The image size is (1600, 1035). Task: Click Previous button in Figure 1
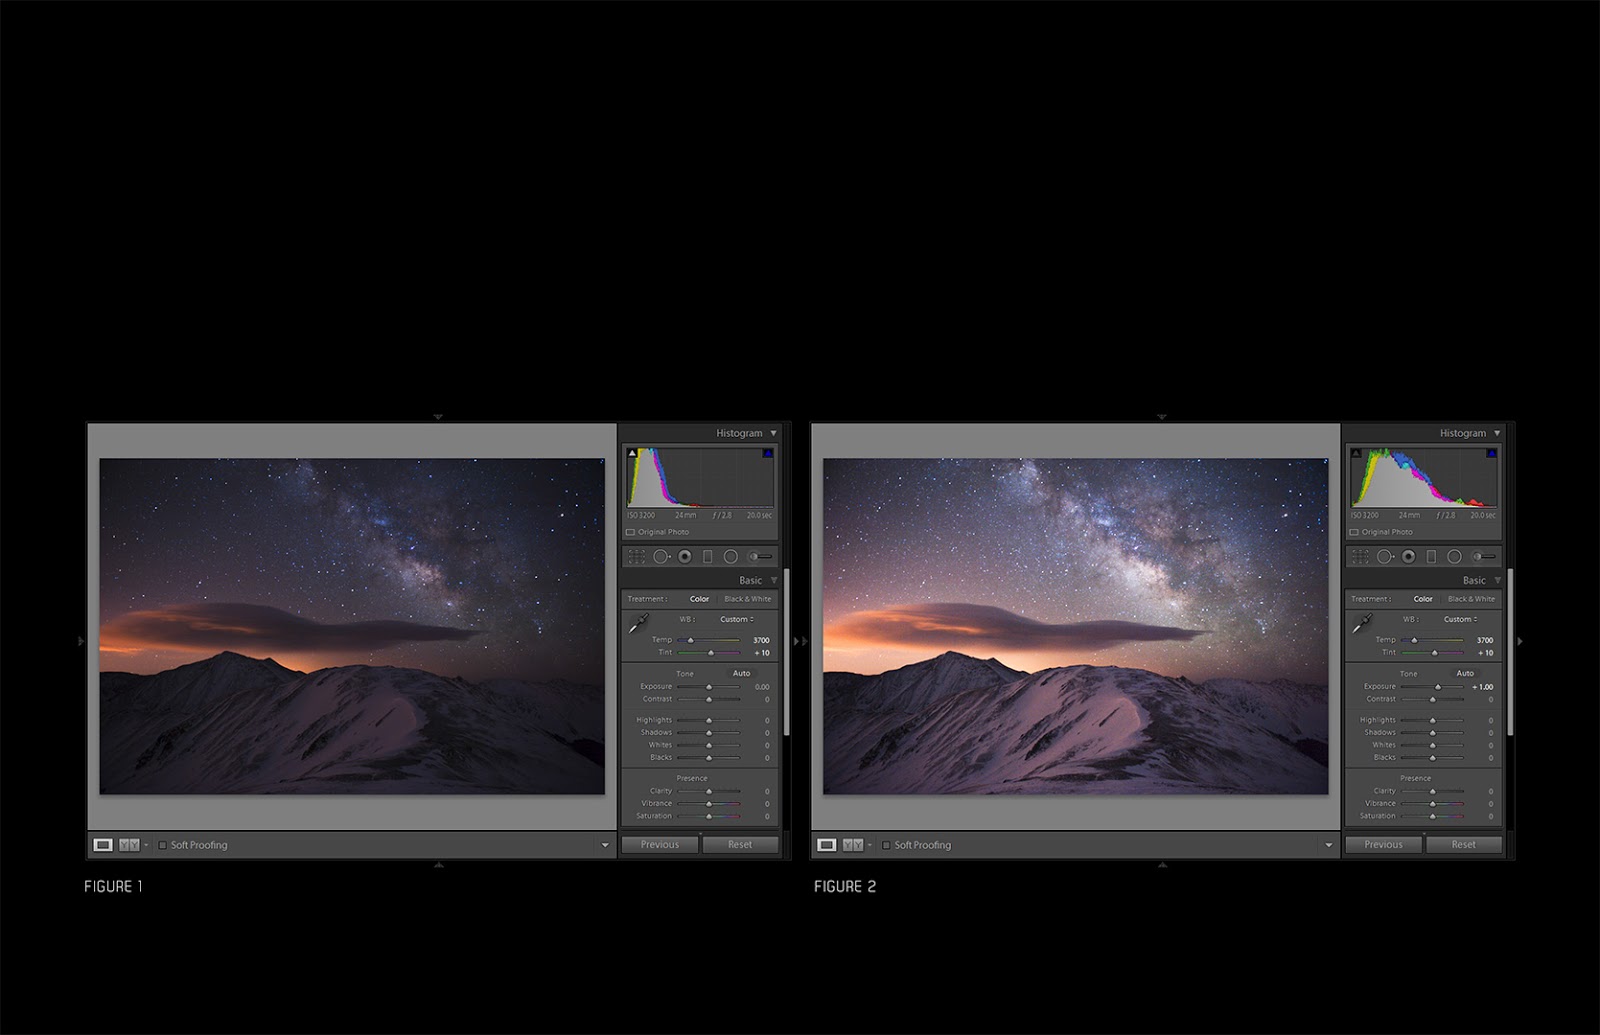pos(660,845)
